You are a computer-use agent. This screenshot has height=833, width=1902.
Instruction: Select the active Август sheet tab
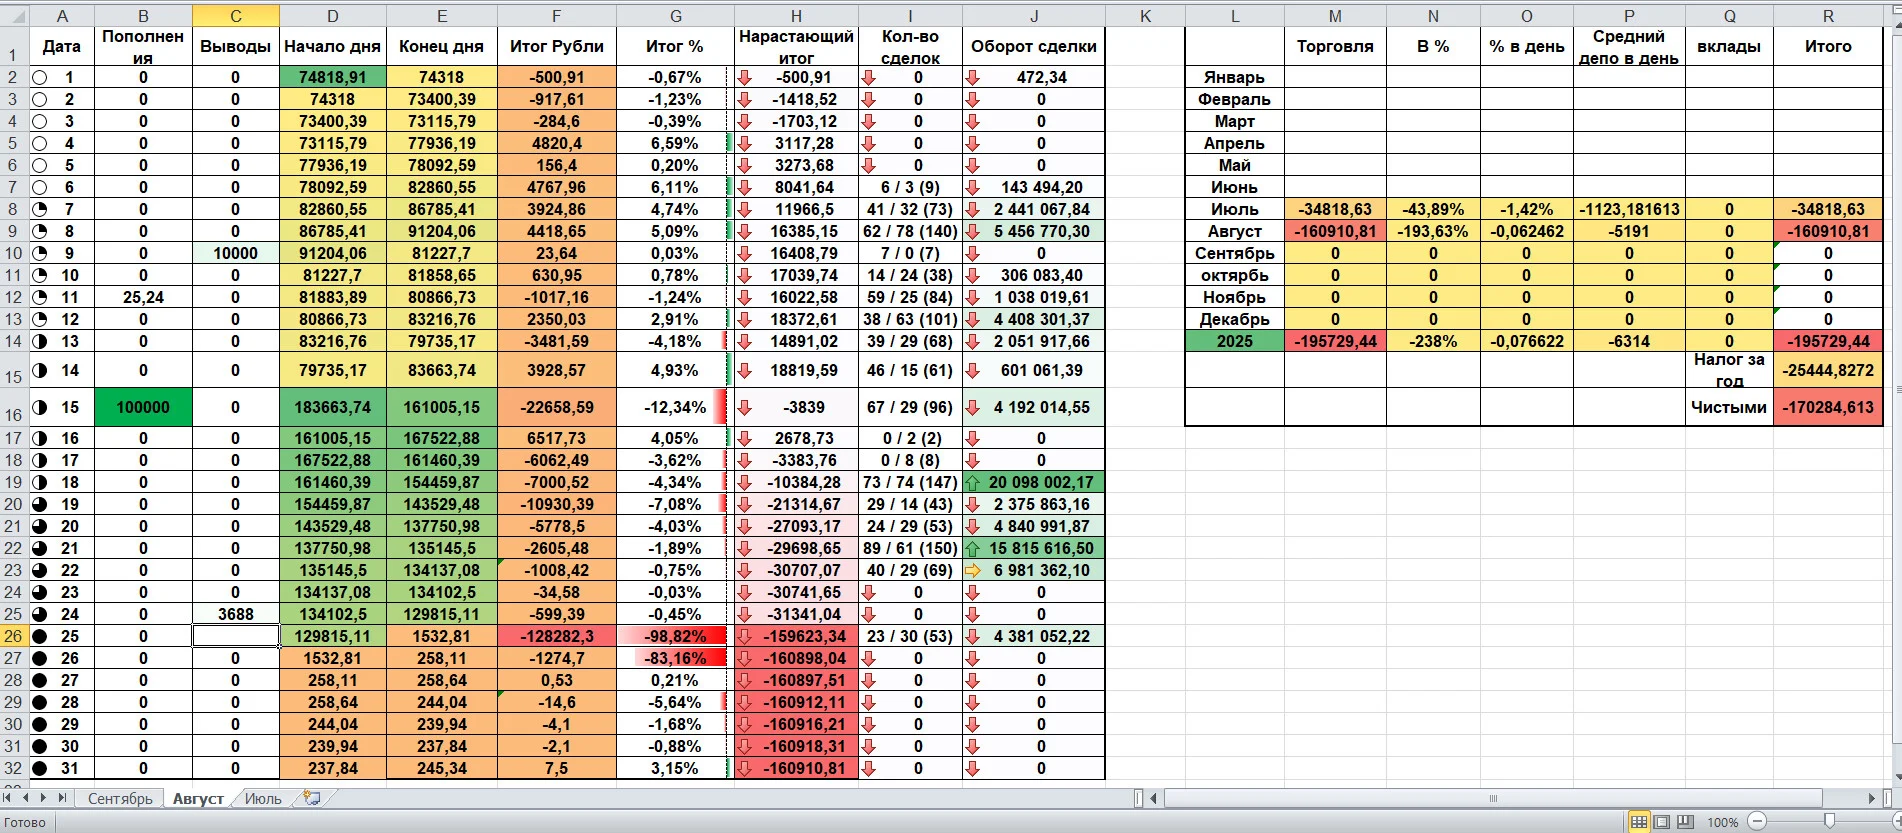click(x=198, y=799)
